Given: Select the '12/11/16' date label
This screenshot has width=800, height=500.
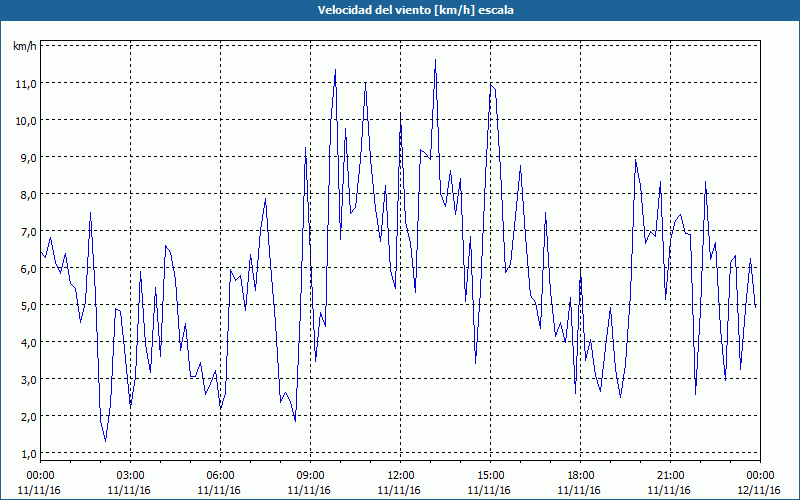Looking at the screenshot, I should 759,490.
